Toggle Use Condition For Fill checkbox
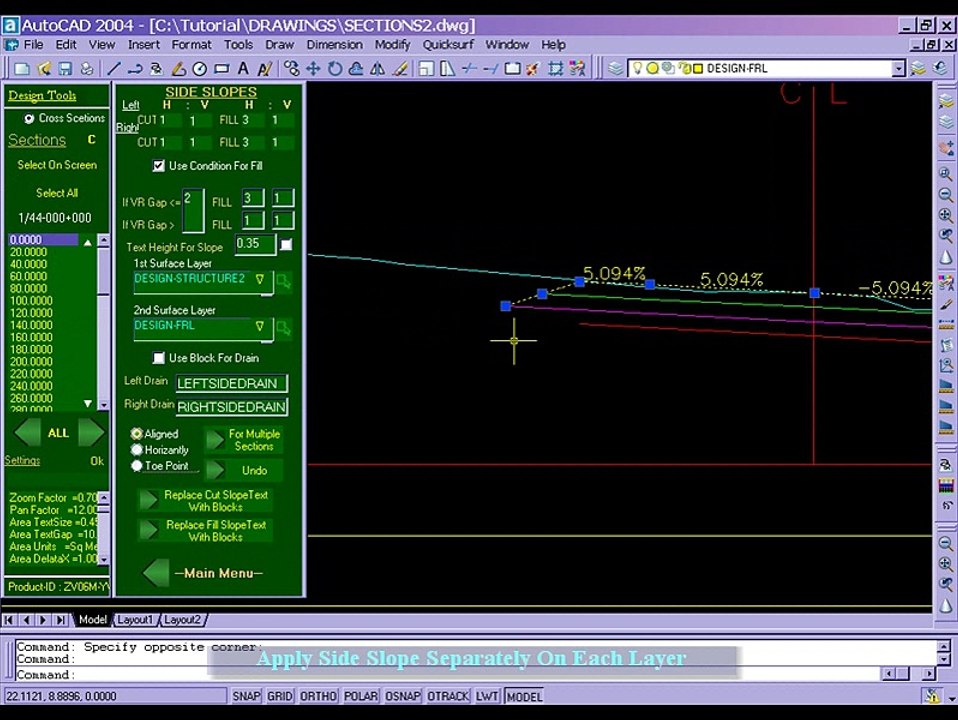The width and height of the screenshot is (958, 720). pos(158,166)
